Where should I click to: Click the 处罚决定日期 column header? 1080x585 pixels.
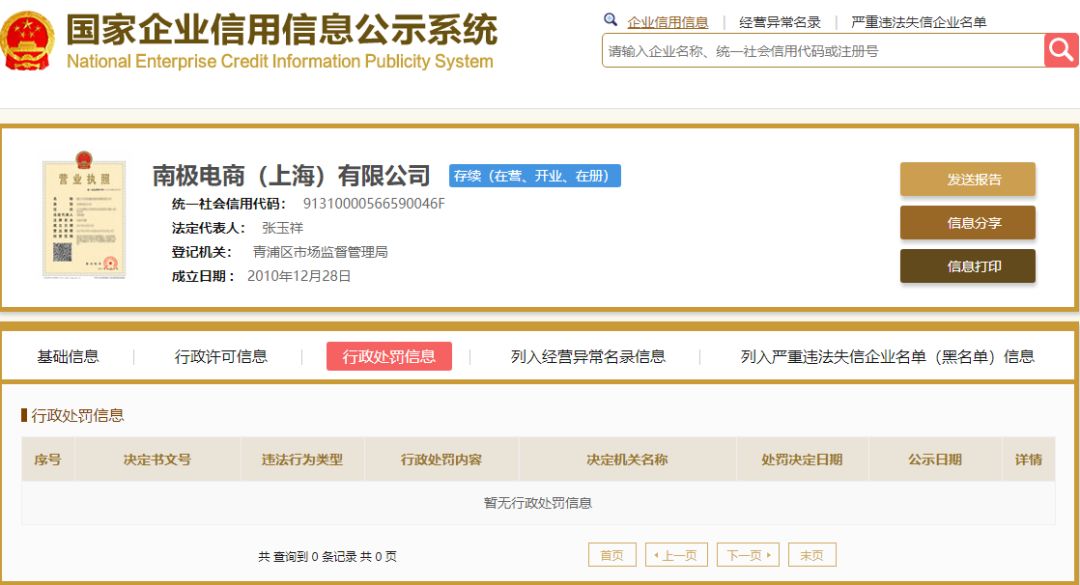(x=802, y=460)
